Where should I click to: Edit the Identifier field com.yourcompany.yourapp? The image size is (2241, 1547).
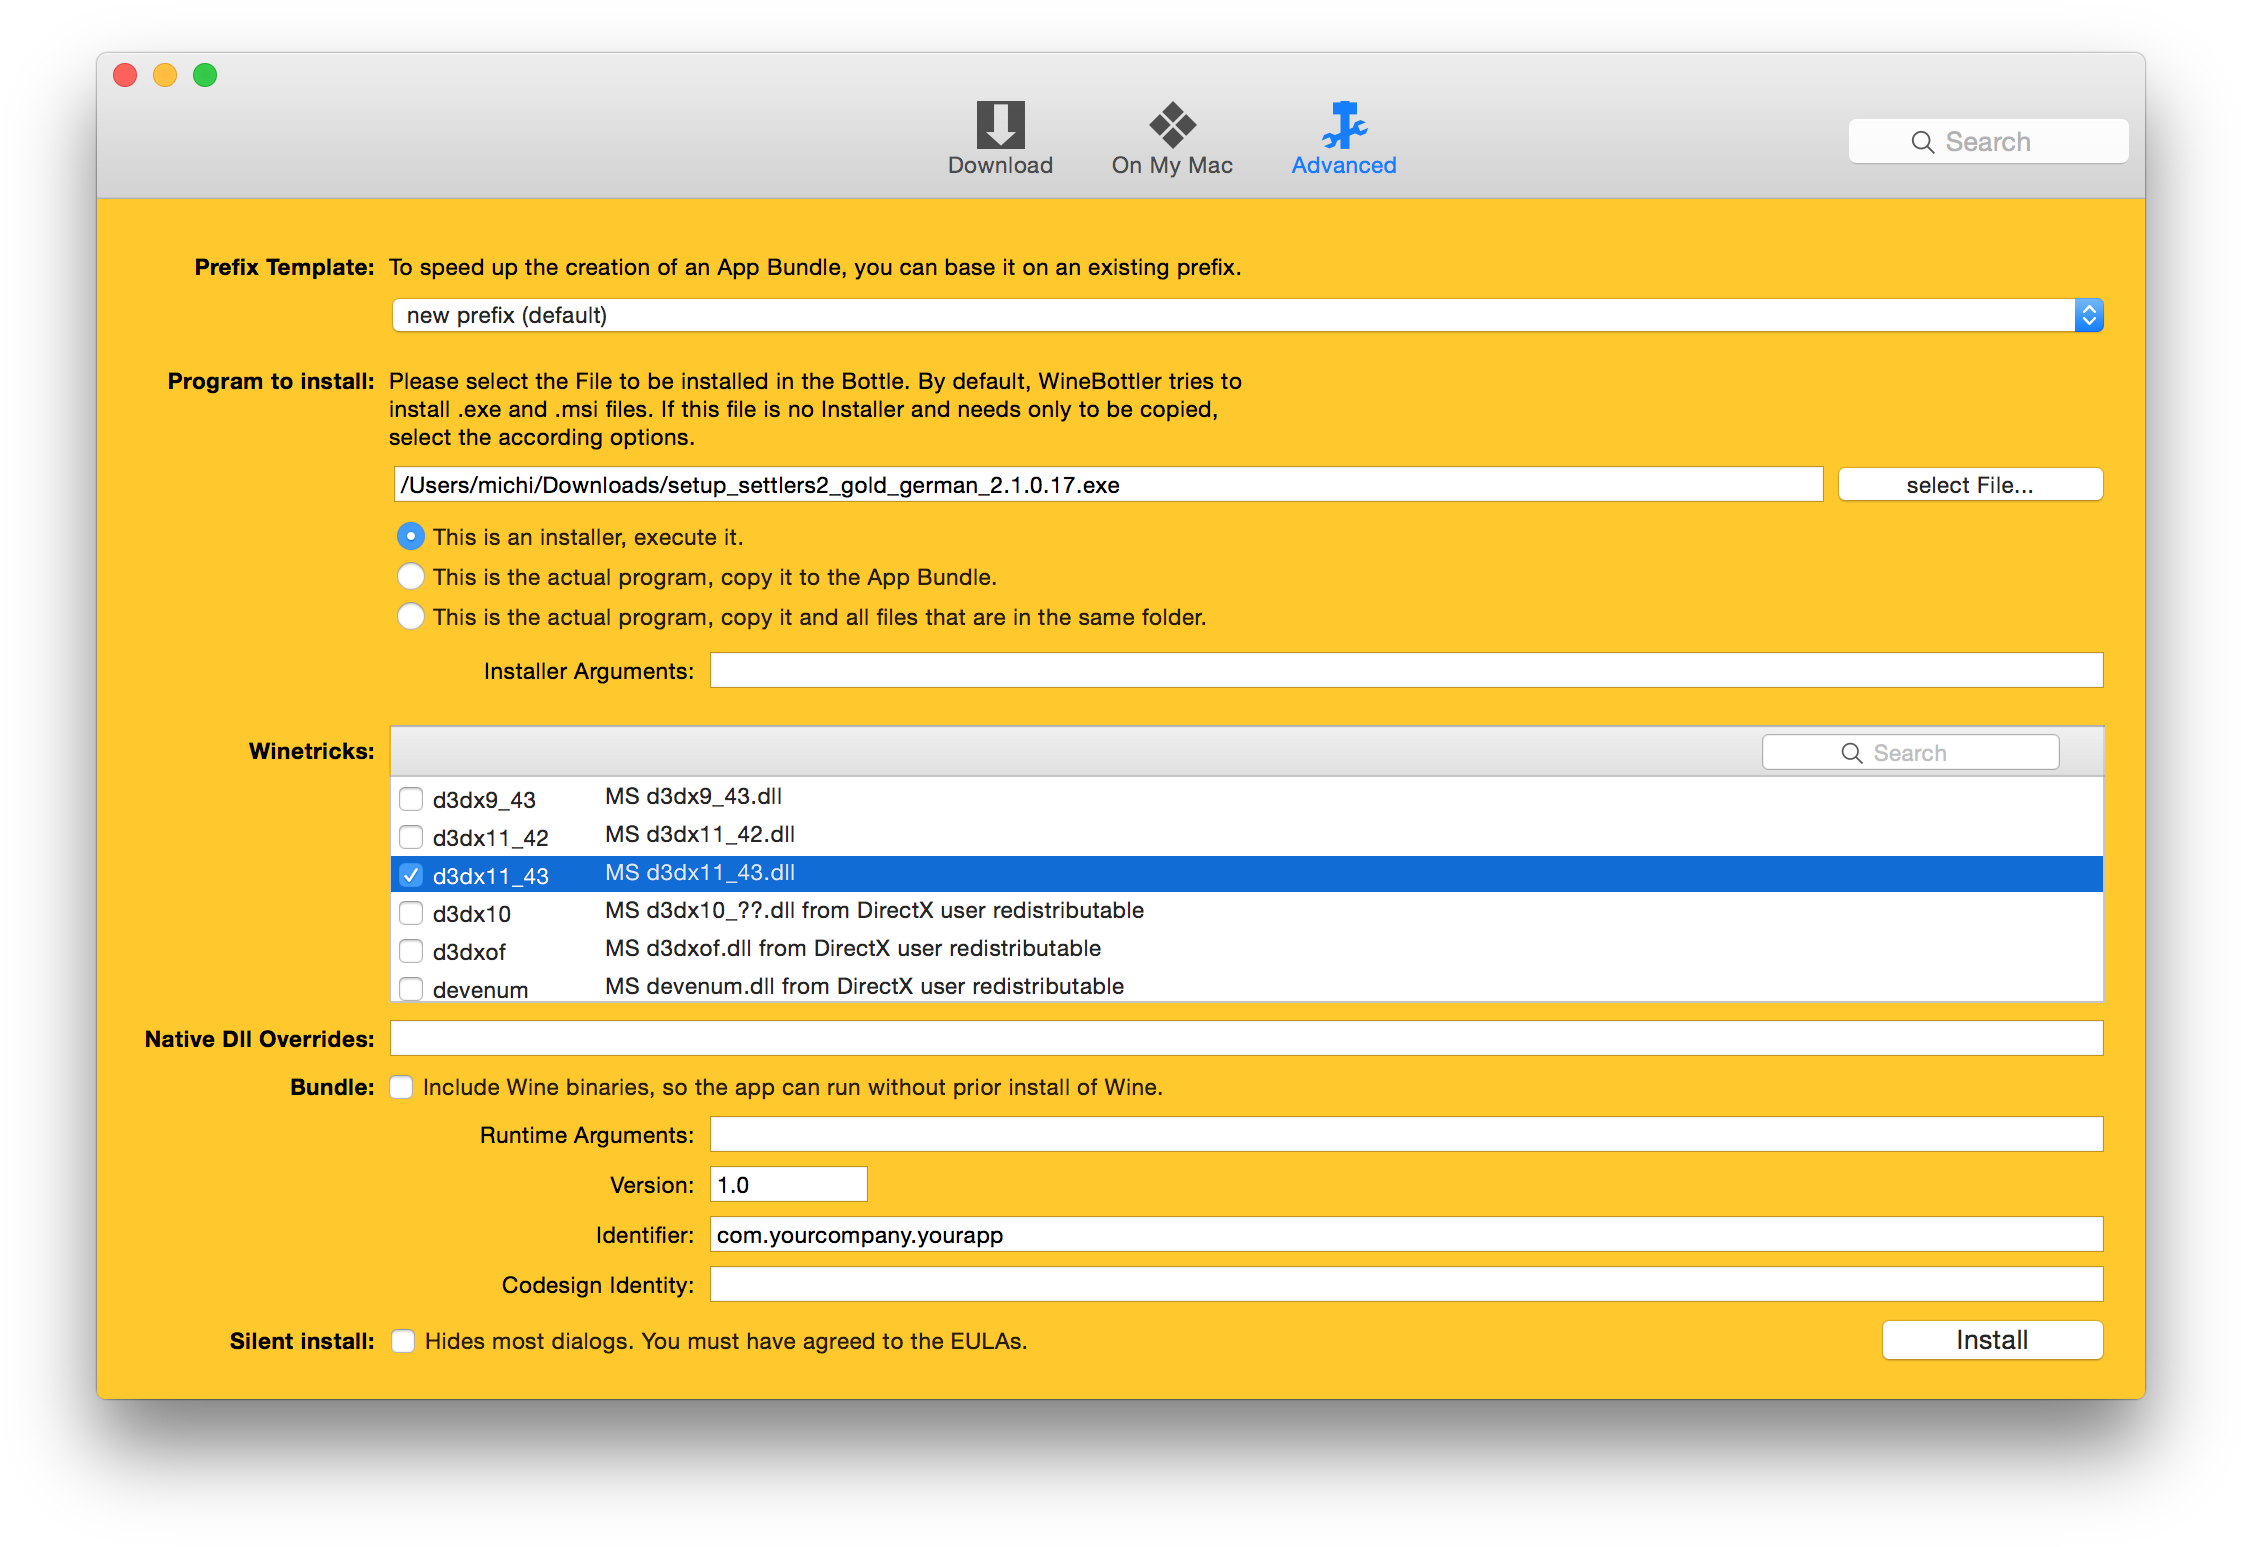[1406, 1234]
